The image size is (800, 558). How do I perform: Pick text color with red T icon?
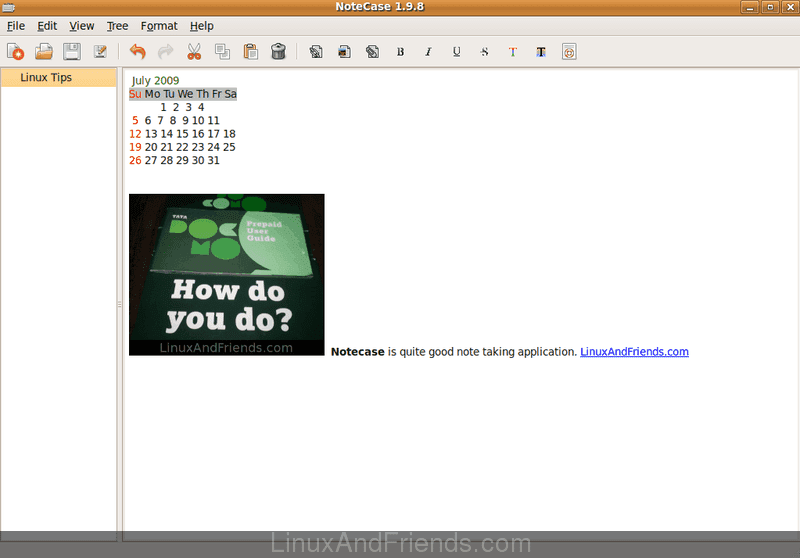point(513,52)
